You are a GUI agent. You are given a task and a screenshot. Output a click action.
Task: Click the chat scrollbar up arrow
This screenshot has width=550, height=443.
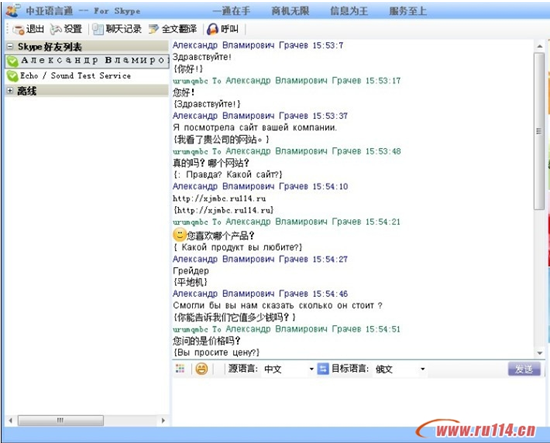pos(539,46)
